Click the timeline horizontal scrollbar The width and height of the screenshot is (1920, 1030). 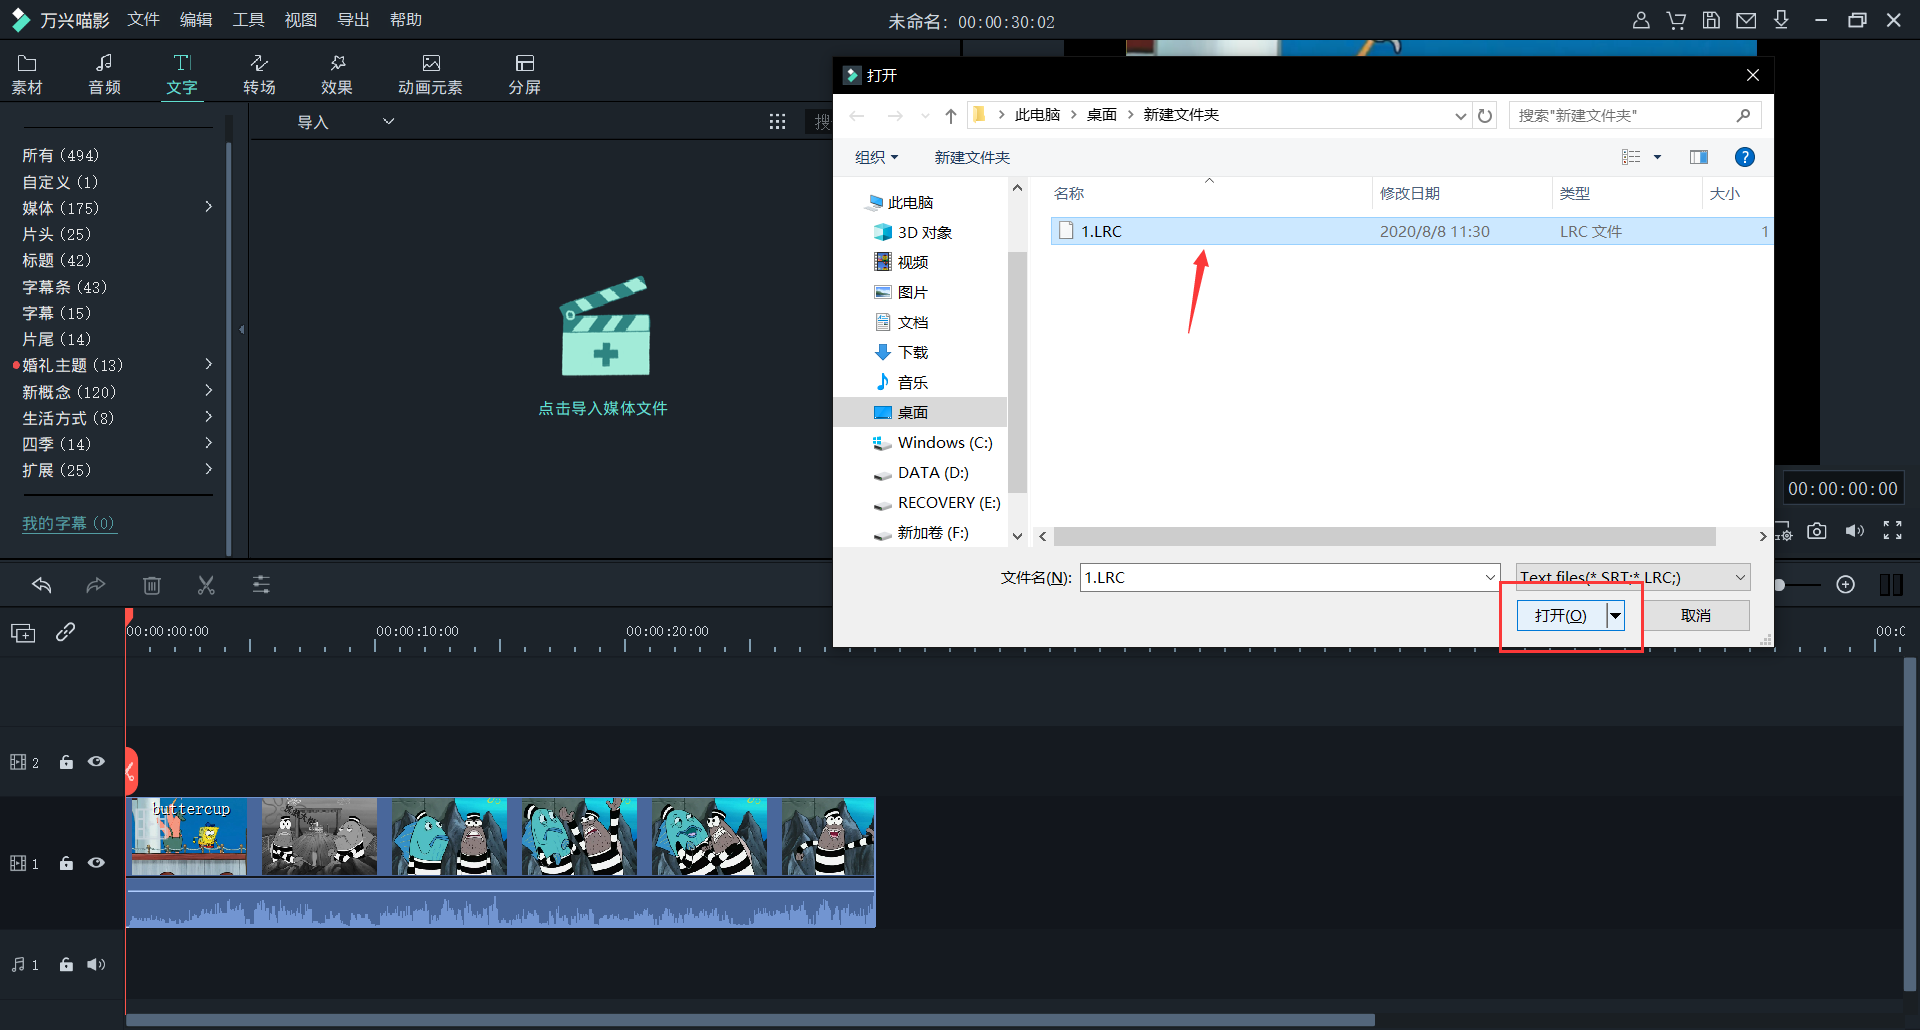click(750, 1020)
